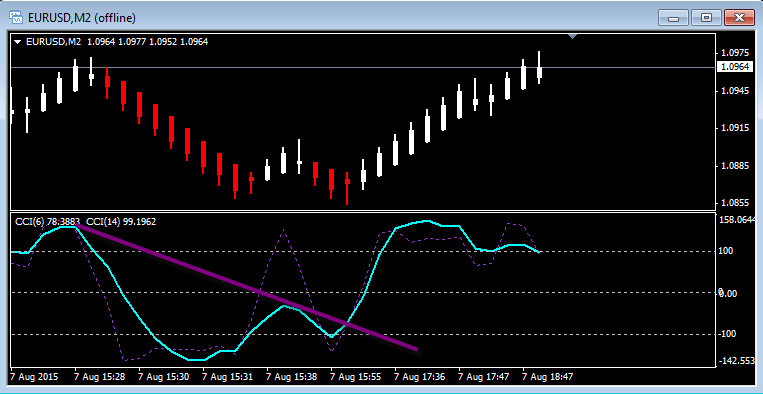
Task: Click the EURUSD chart window icon
Action: 17,18
